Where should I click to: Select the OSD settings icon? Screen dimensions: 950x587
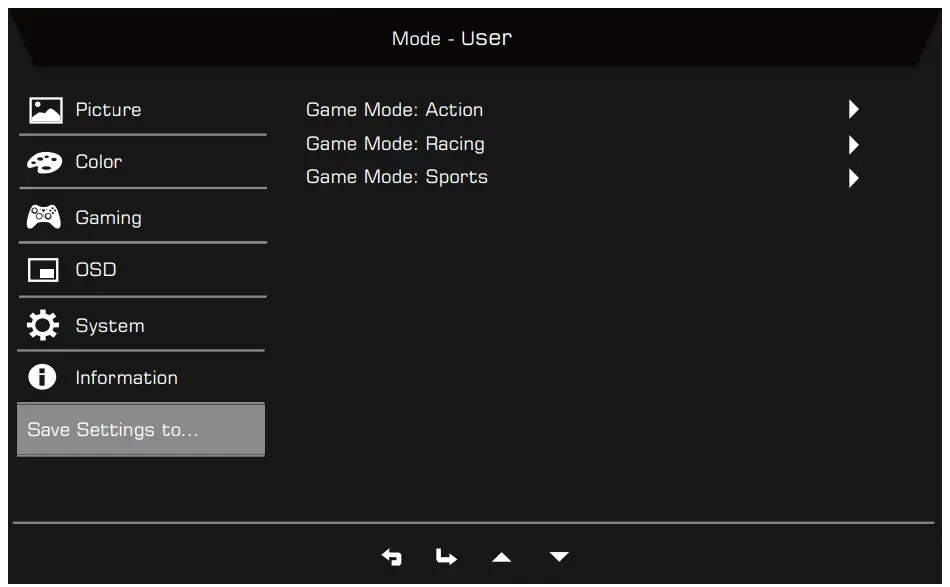pyautogui.click(x=43, y=269)
